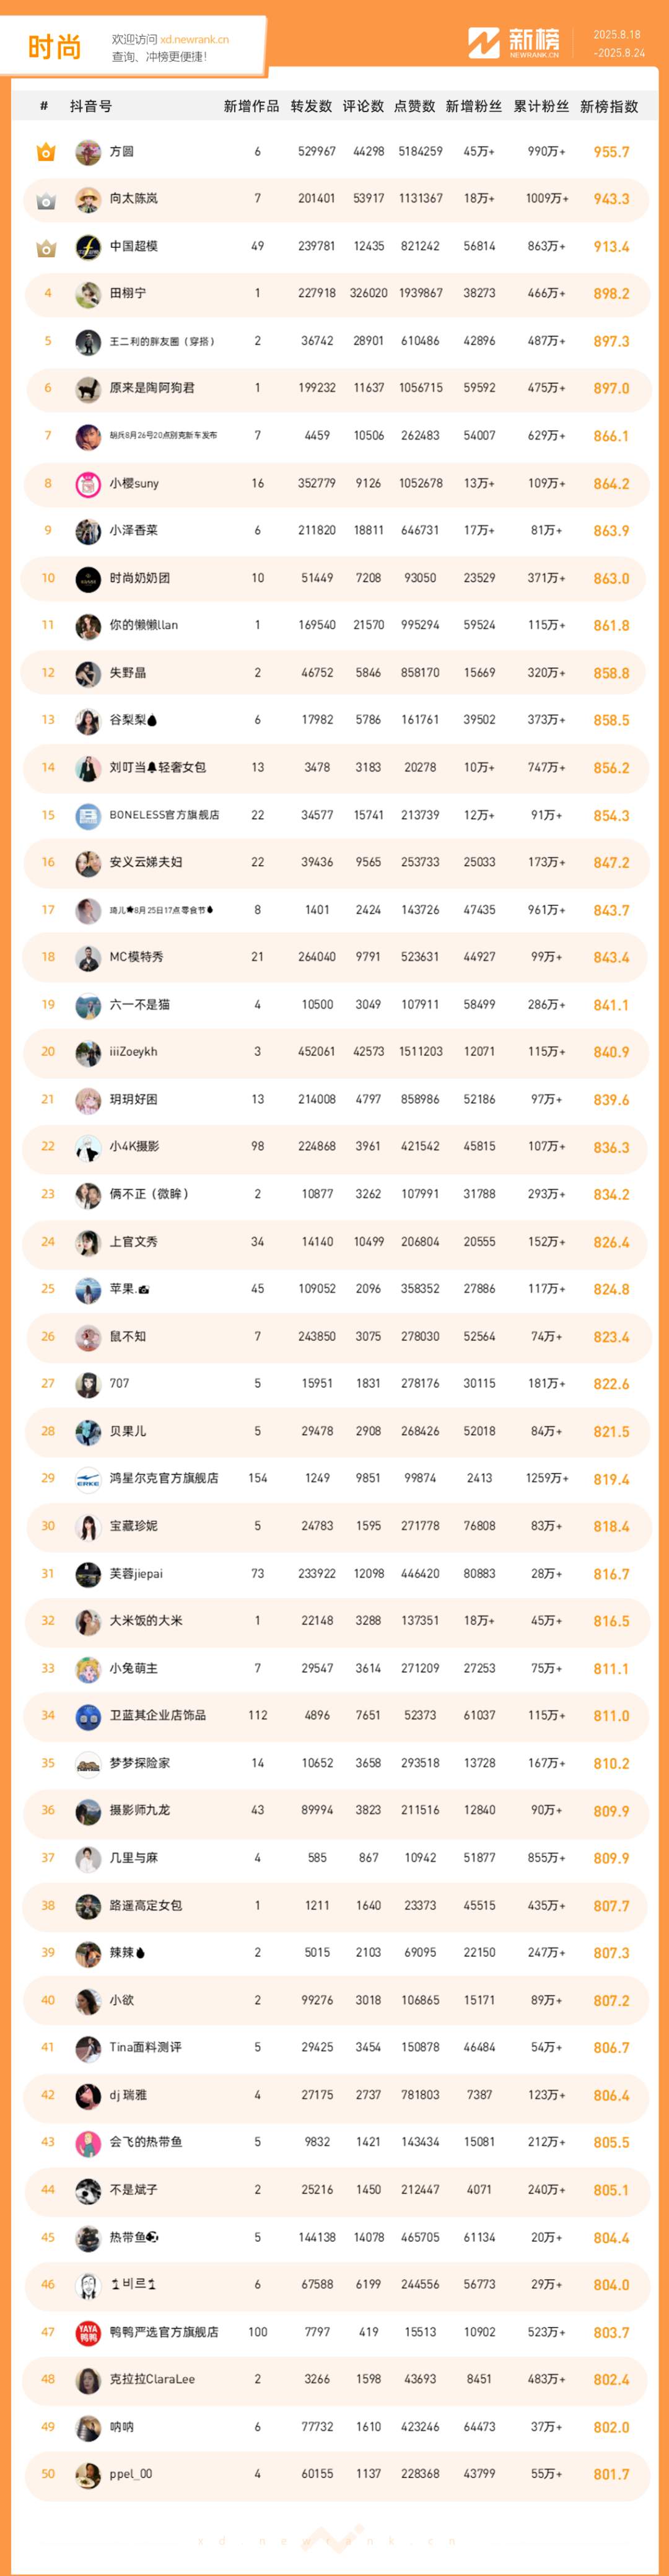Click 鸿星尔克官方旗舰店 ERKE logo avatar

point(88,1479)
